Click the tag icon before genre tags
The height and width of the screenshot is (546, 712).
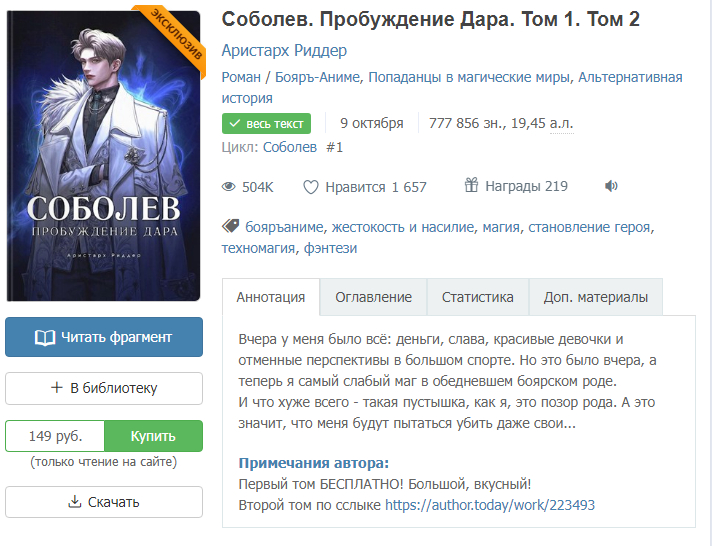click(229, 227)
